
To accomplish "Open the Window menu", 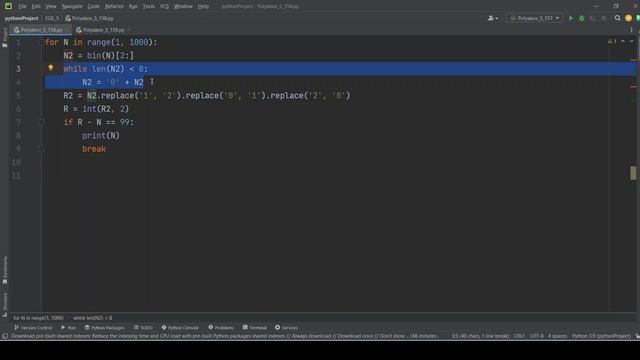I will 183,6.
